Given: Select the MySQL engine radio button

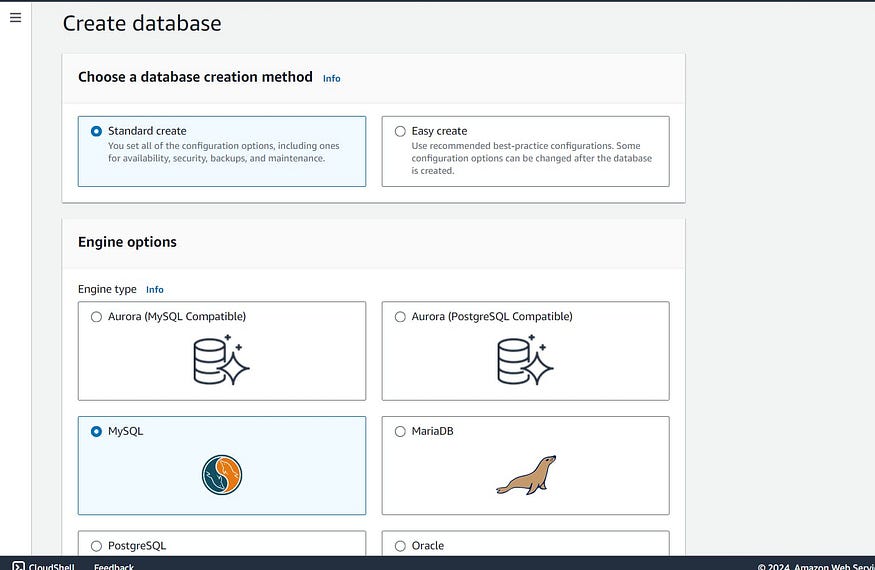Looking at the screenshot, I should pos(96,432).
